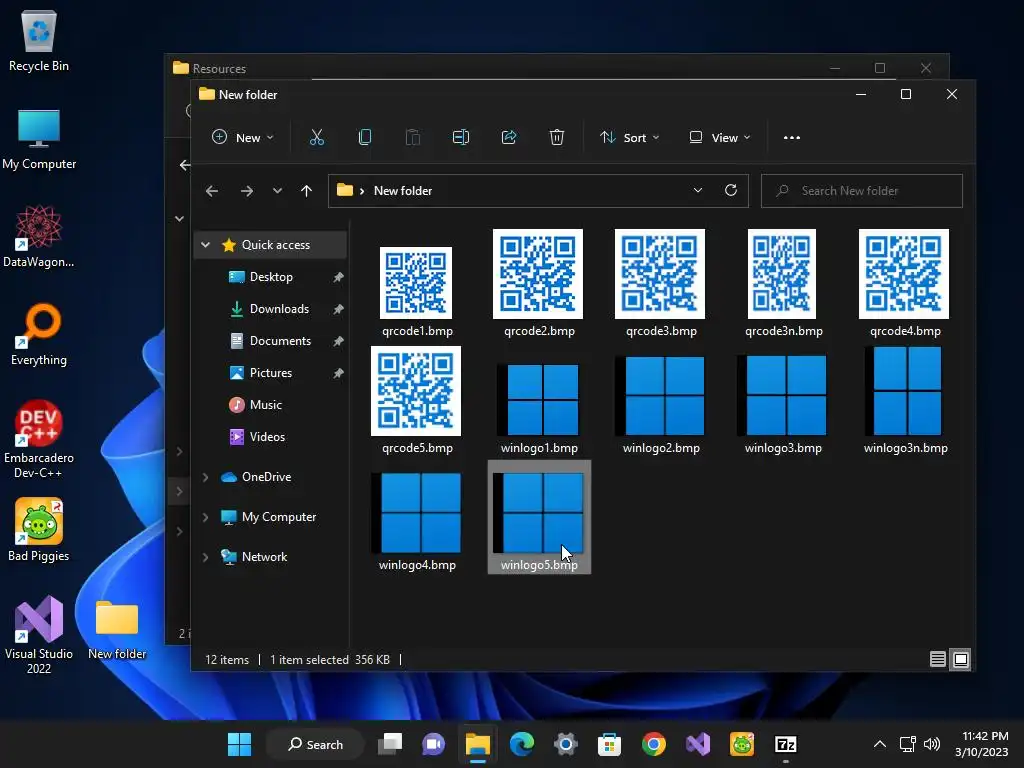The height and width of the screenshot is (768, 1024).
Task: Expand the OneDrive tree node
Action: 205,477
